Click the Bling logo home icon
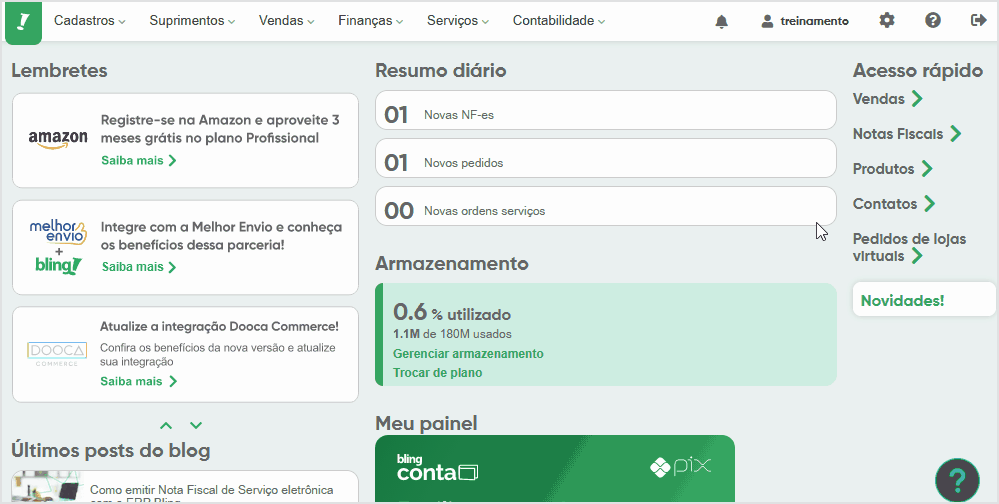 (24, 22)
